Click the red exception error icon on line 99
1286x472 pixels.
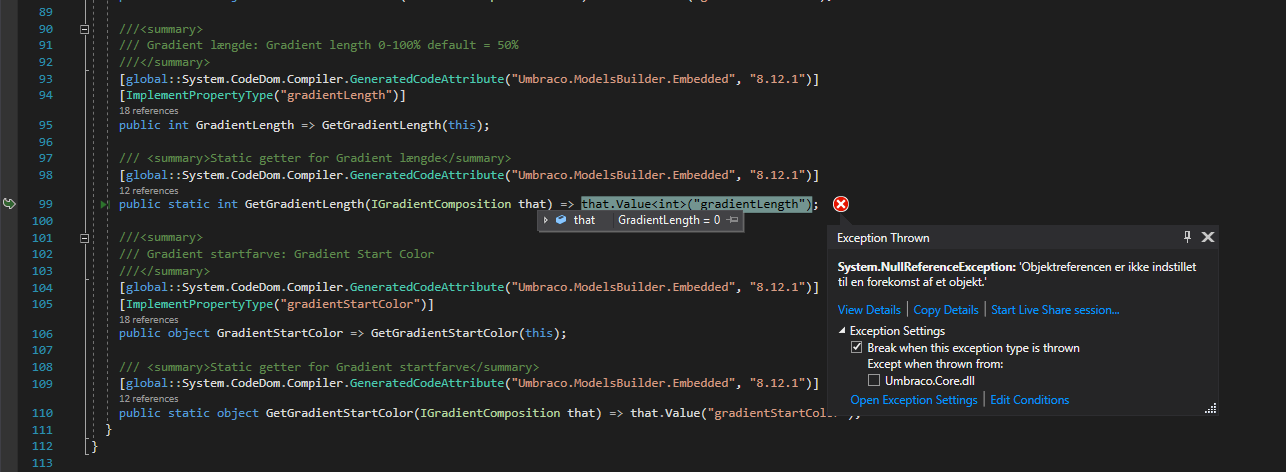[841, 204]
